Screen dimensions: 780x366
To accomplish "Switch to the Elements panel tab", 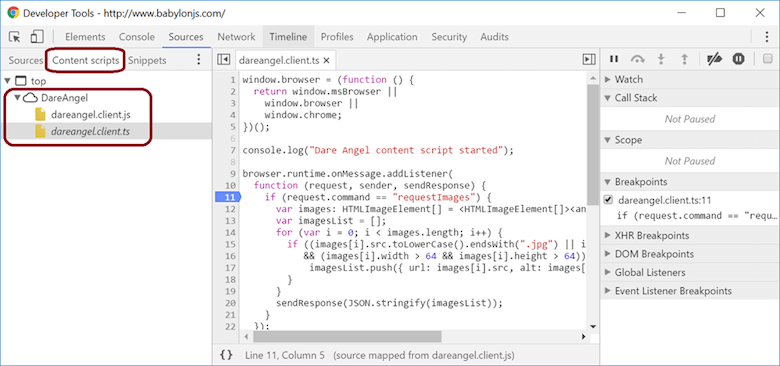I will [x=85, y=37].
